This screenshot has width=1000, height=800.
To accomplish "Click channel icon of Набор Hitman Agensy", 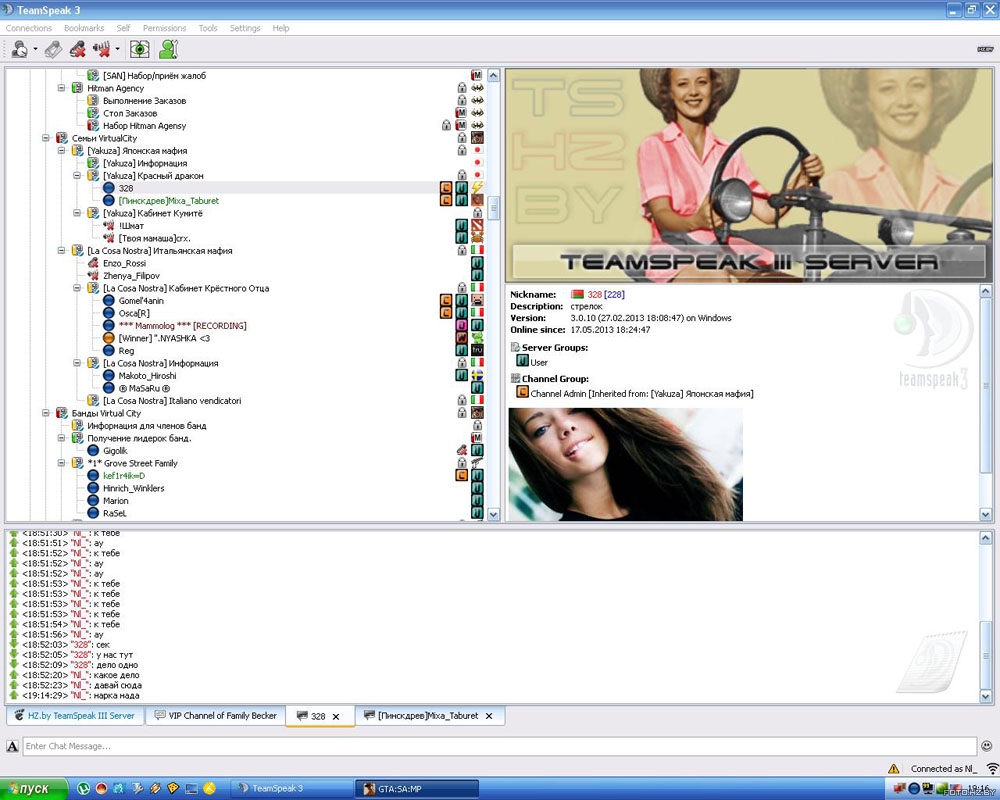I will click(93, 126).
